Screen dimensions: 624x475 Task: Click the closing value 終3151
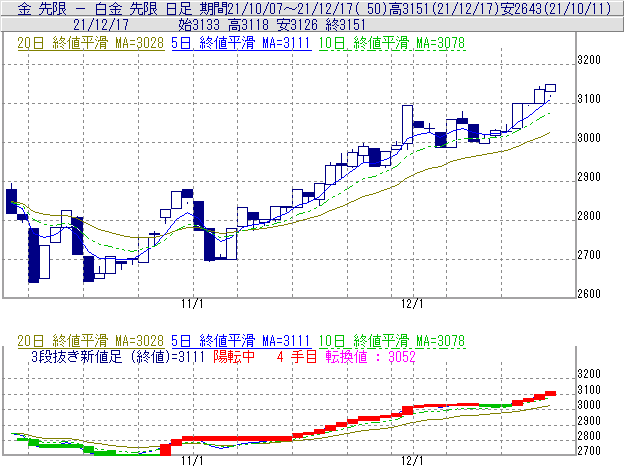(x=345, y=25)
